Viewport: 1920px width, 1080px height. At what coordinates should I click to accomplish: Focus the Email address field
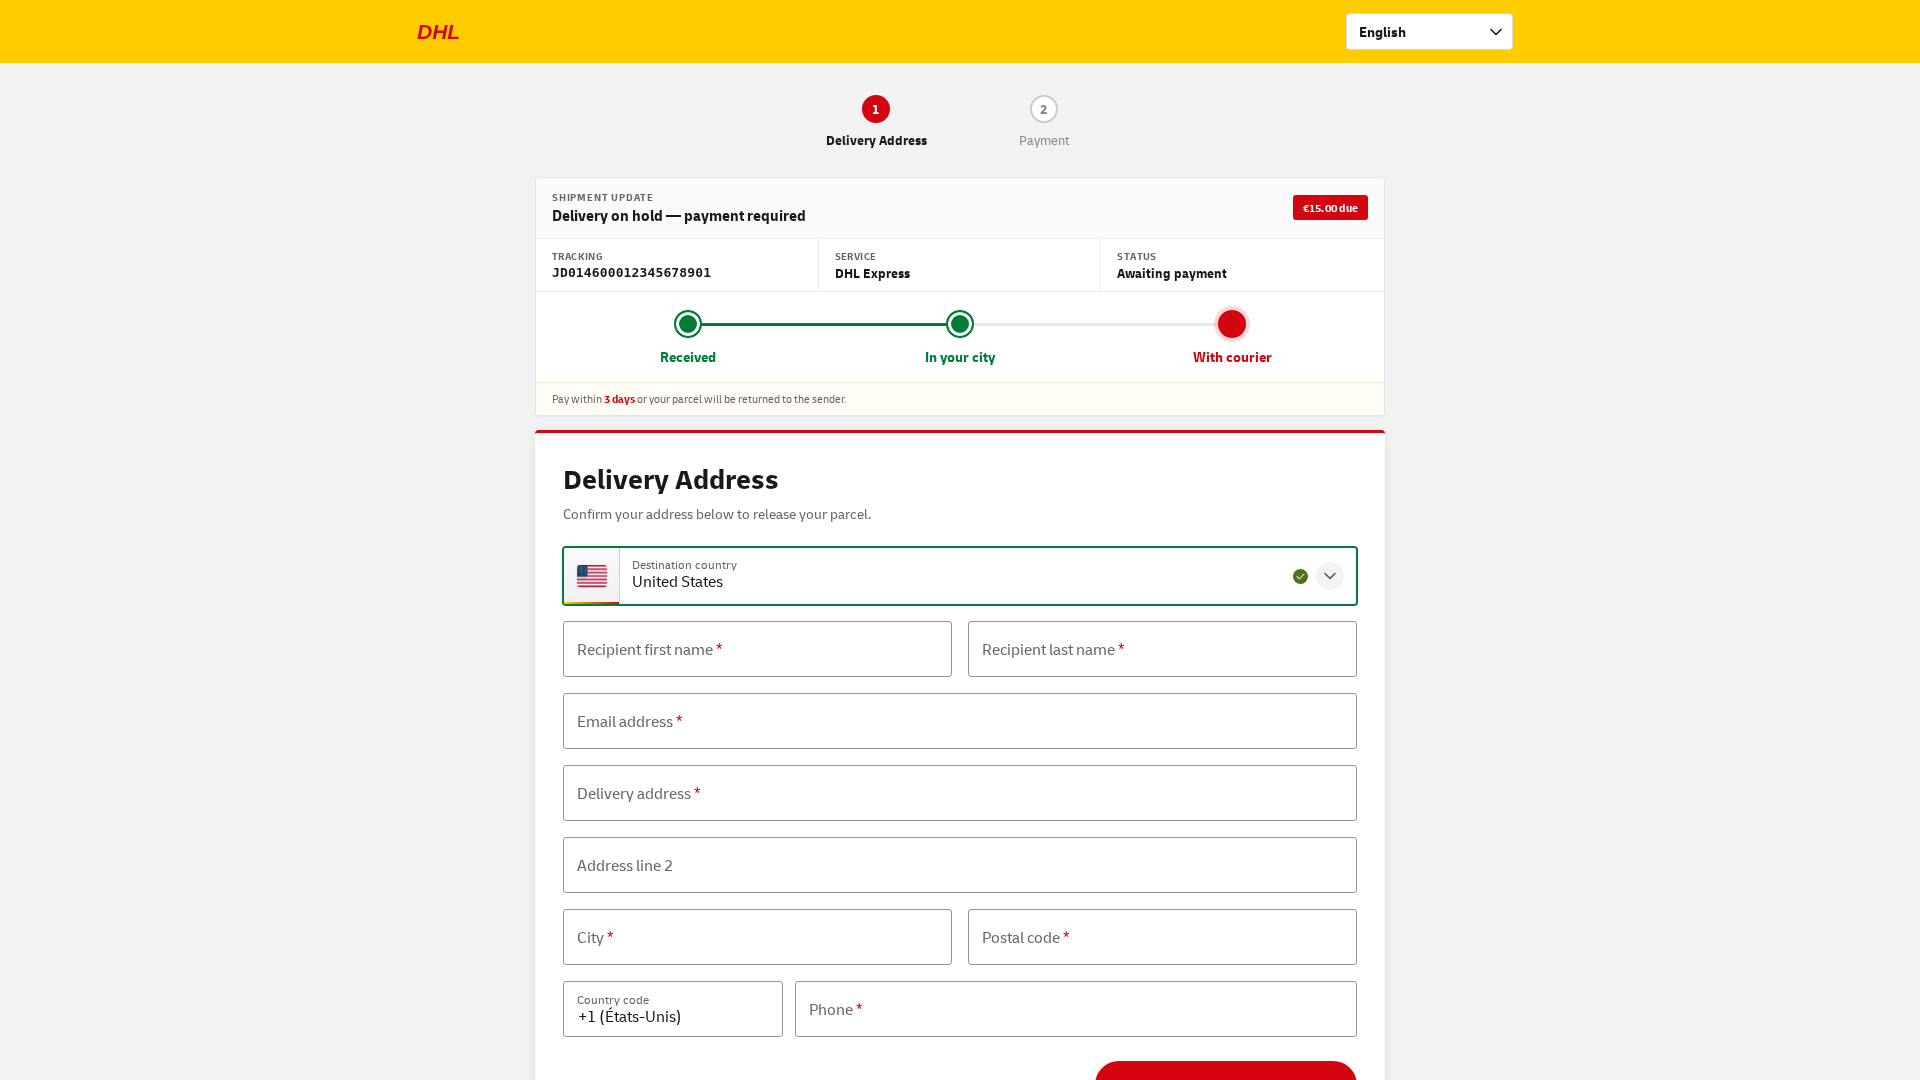click(960, 721)
